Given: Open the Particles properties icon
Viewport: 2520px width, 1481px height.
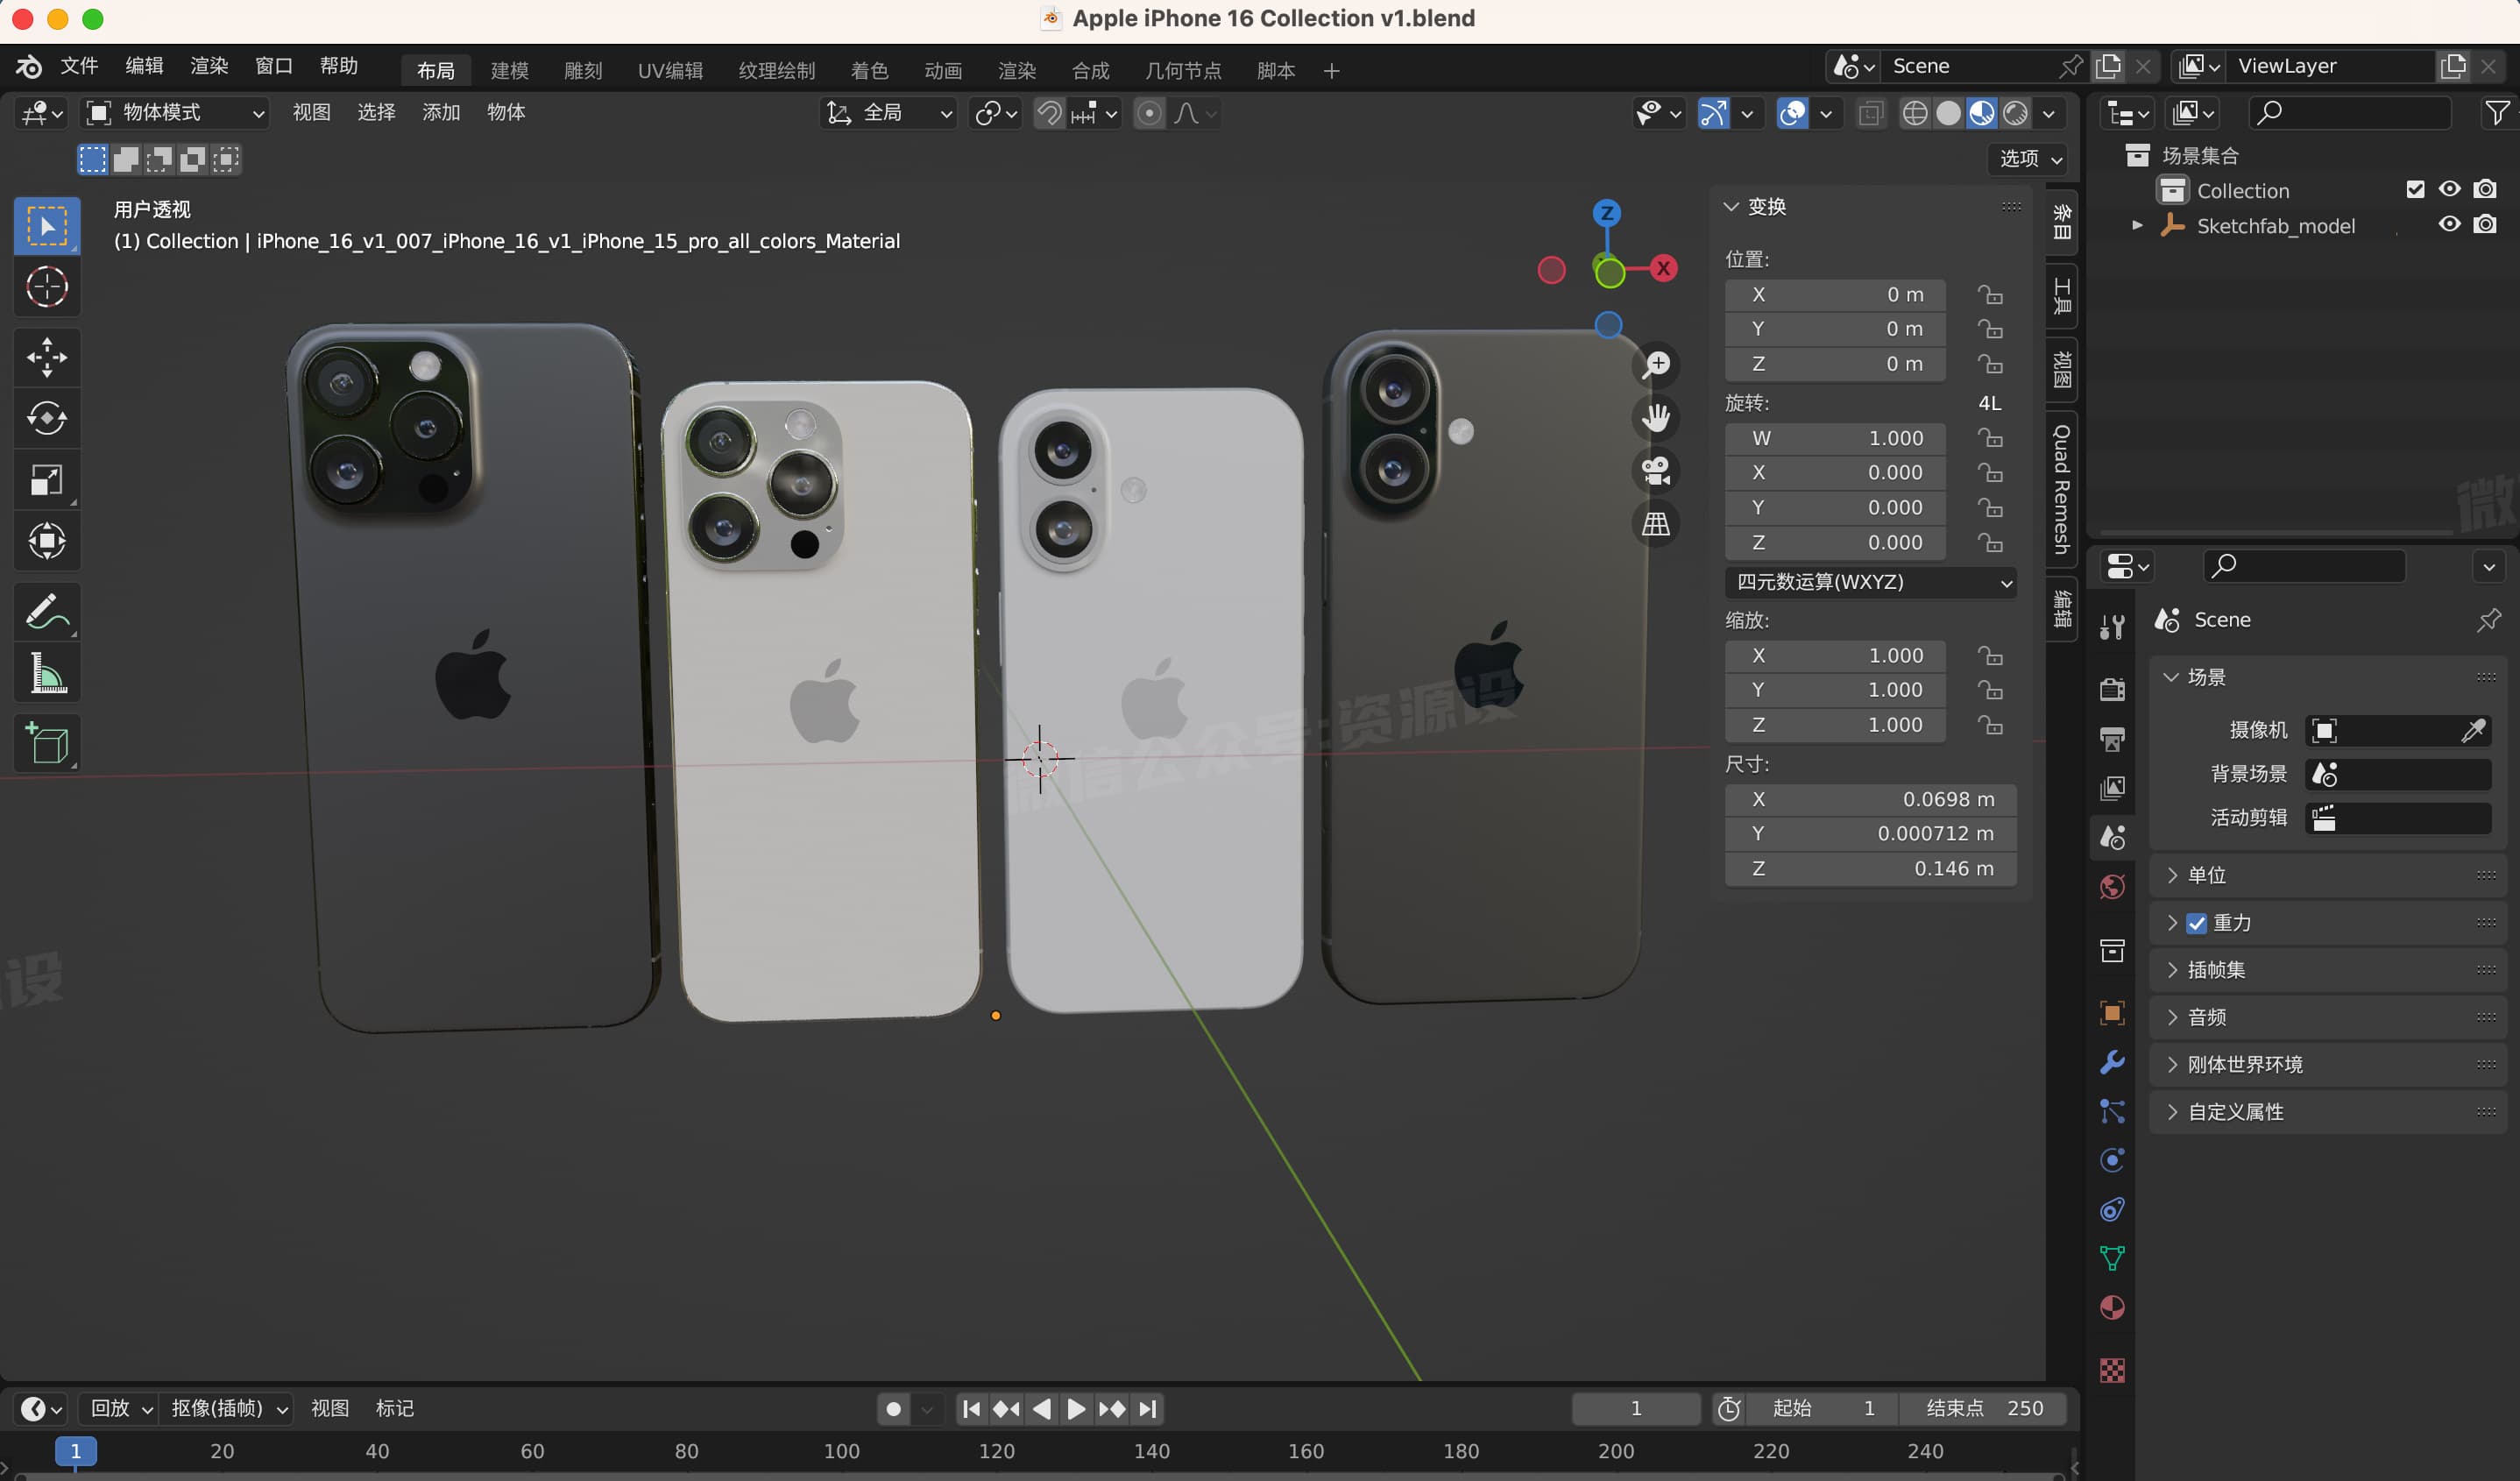Looking at the screenshot, I should tap(2112, 1111).
